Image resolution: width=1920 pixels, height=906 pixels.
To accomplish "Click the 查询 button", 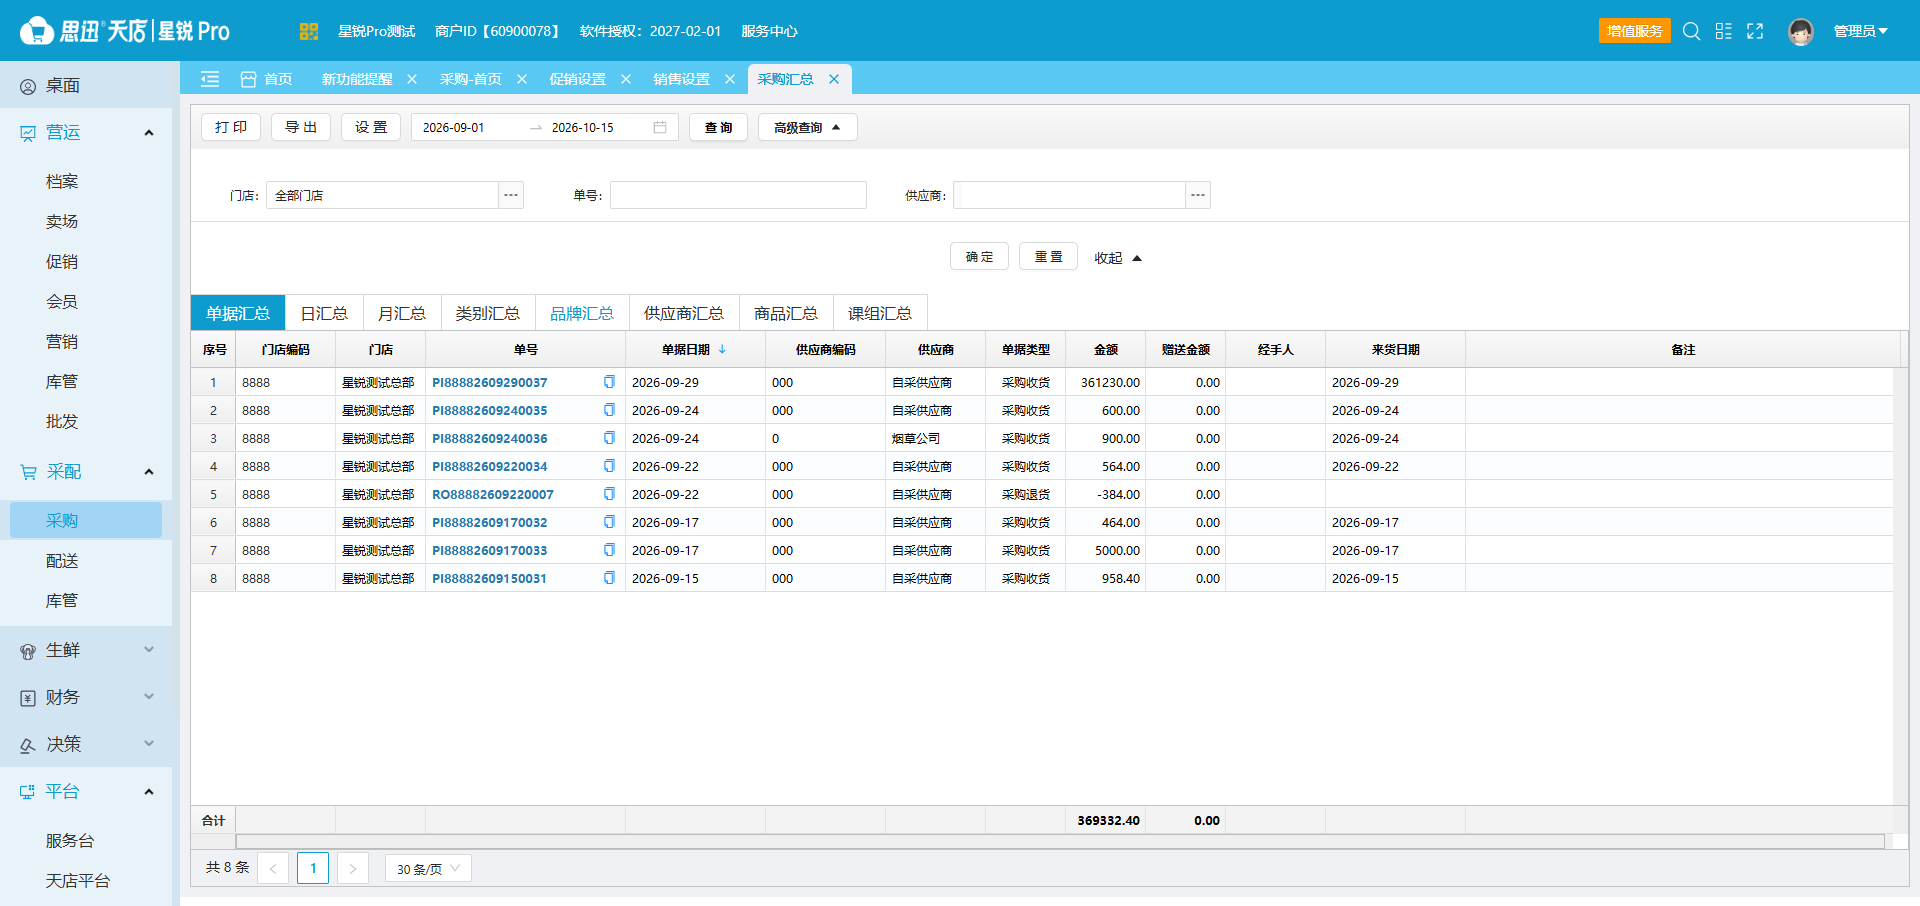I will click(718, 127).
